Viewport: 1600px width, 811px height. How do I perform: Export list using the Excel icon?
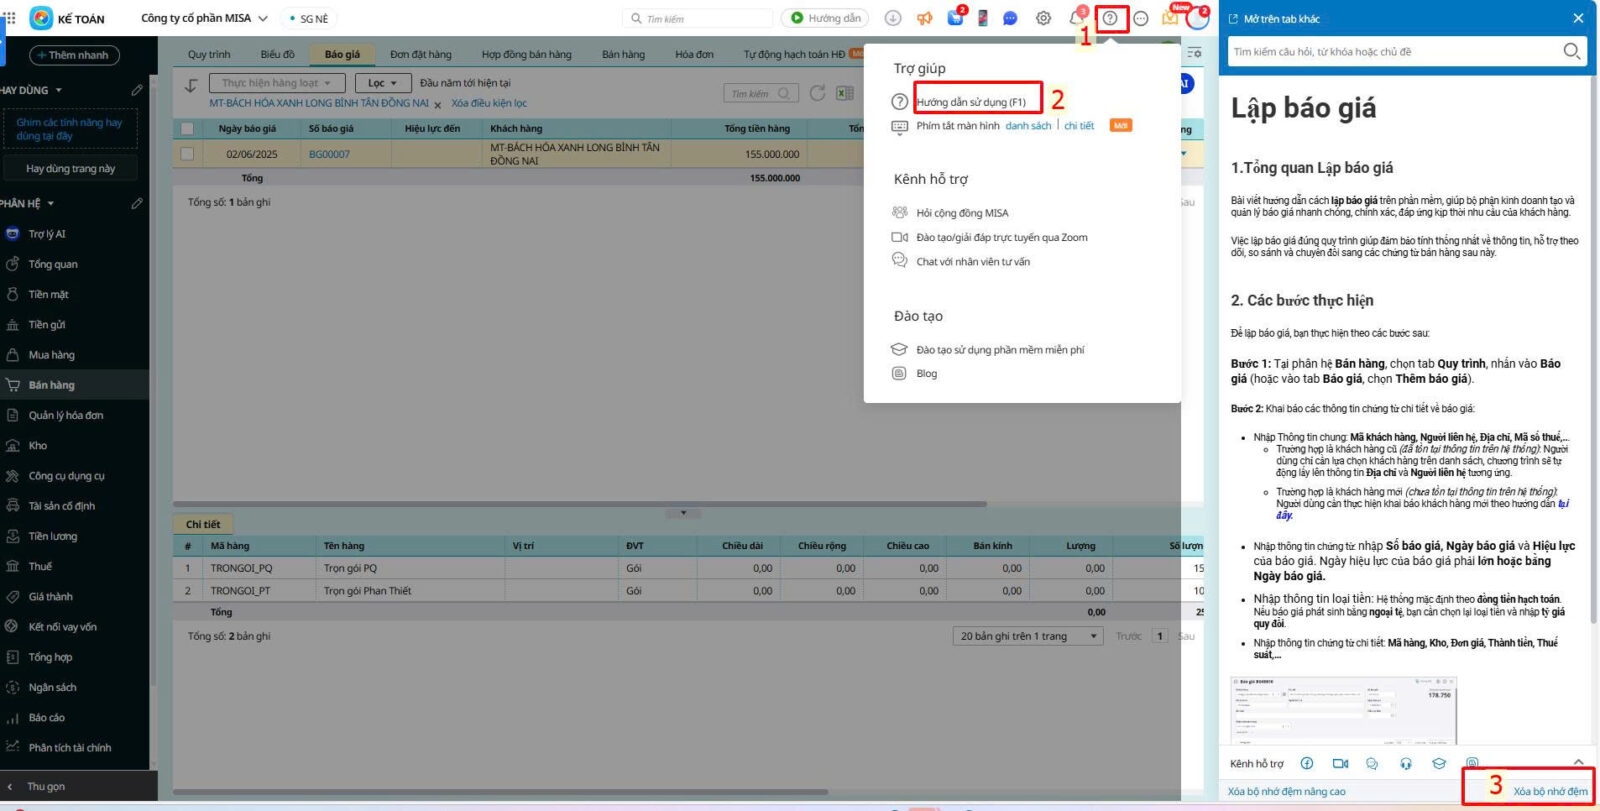click(x=845, y=93)
